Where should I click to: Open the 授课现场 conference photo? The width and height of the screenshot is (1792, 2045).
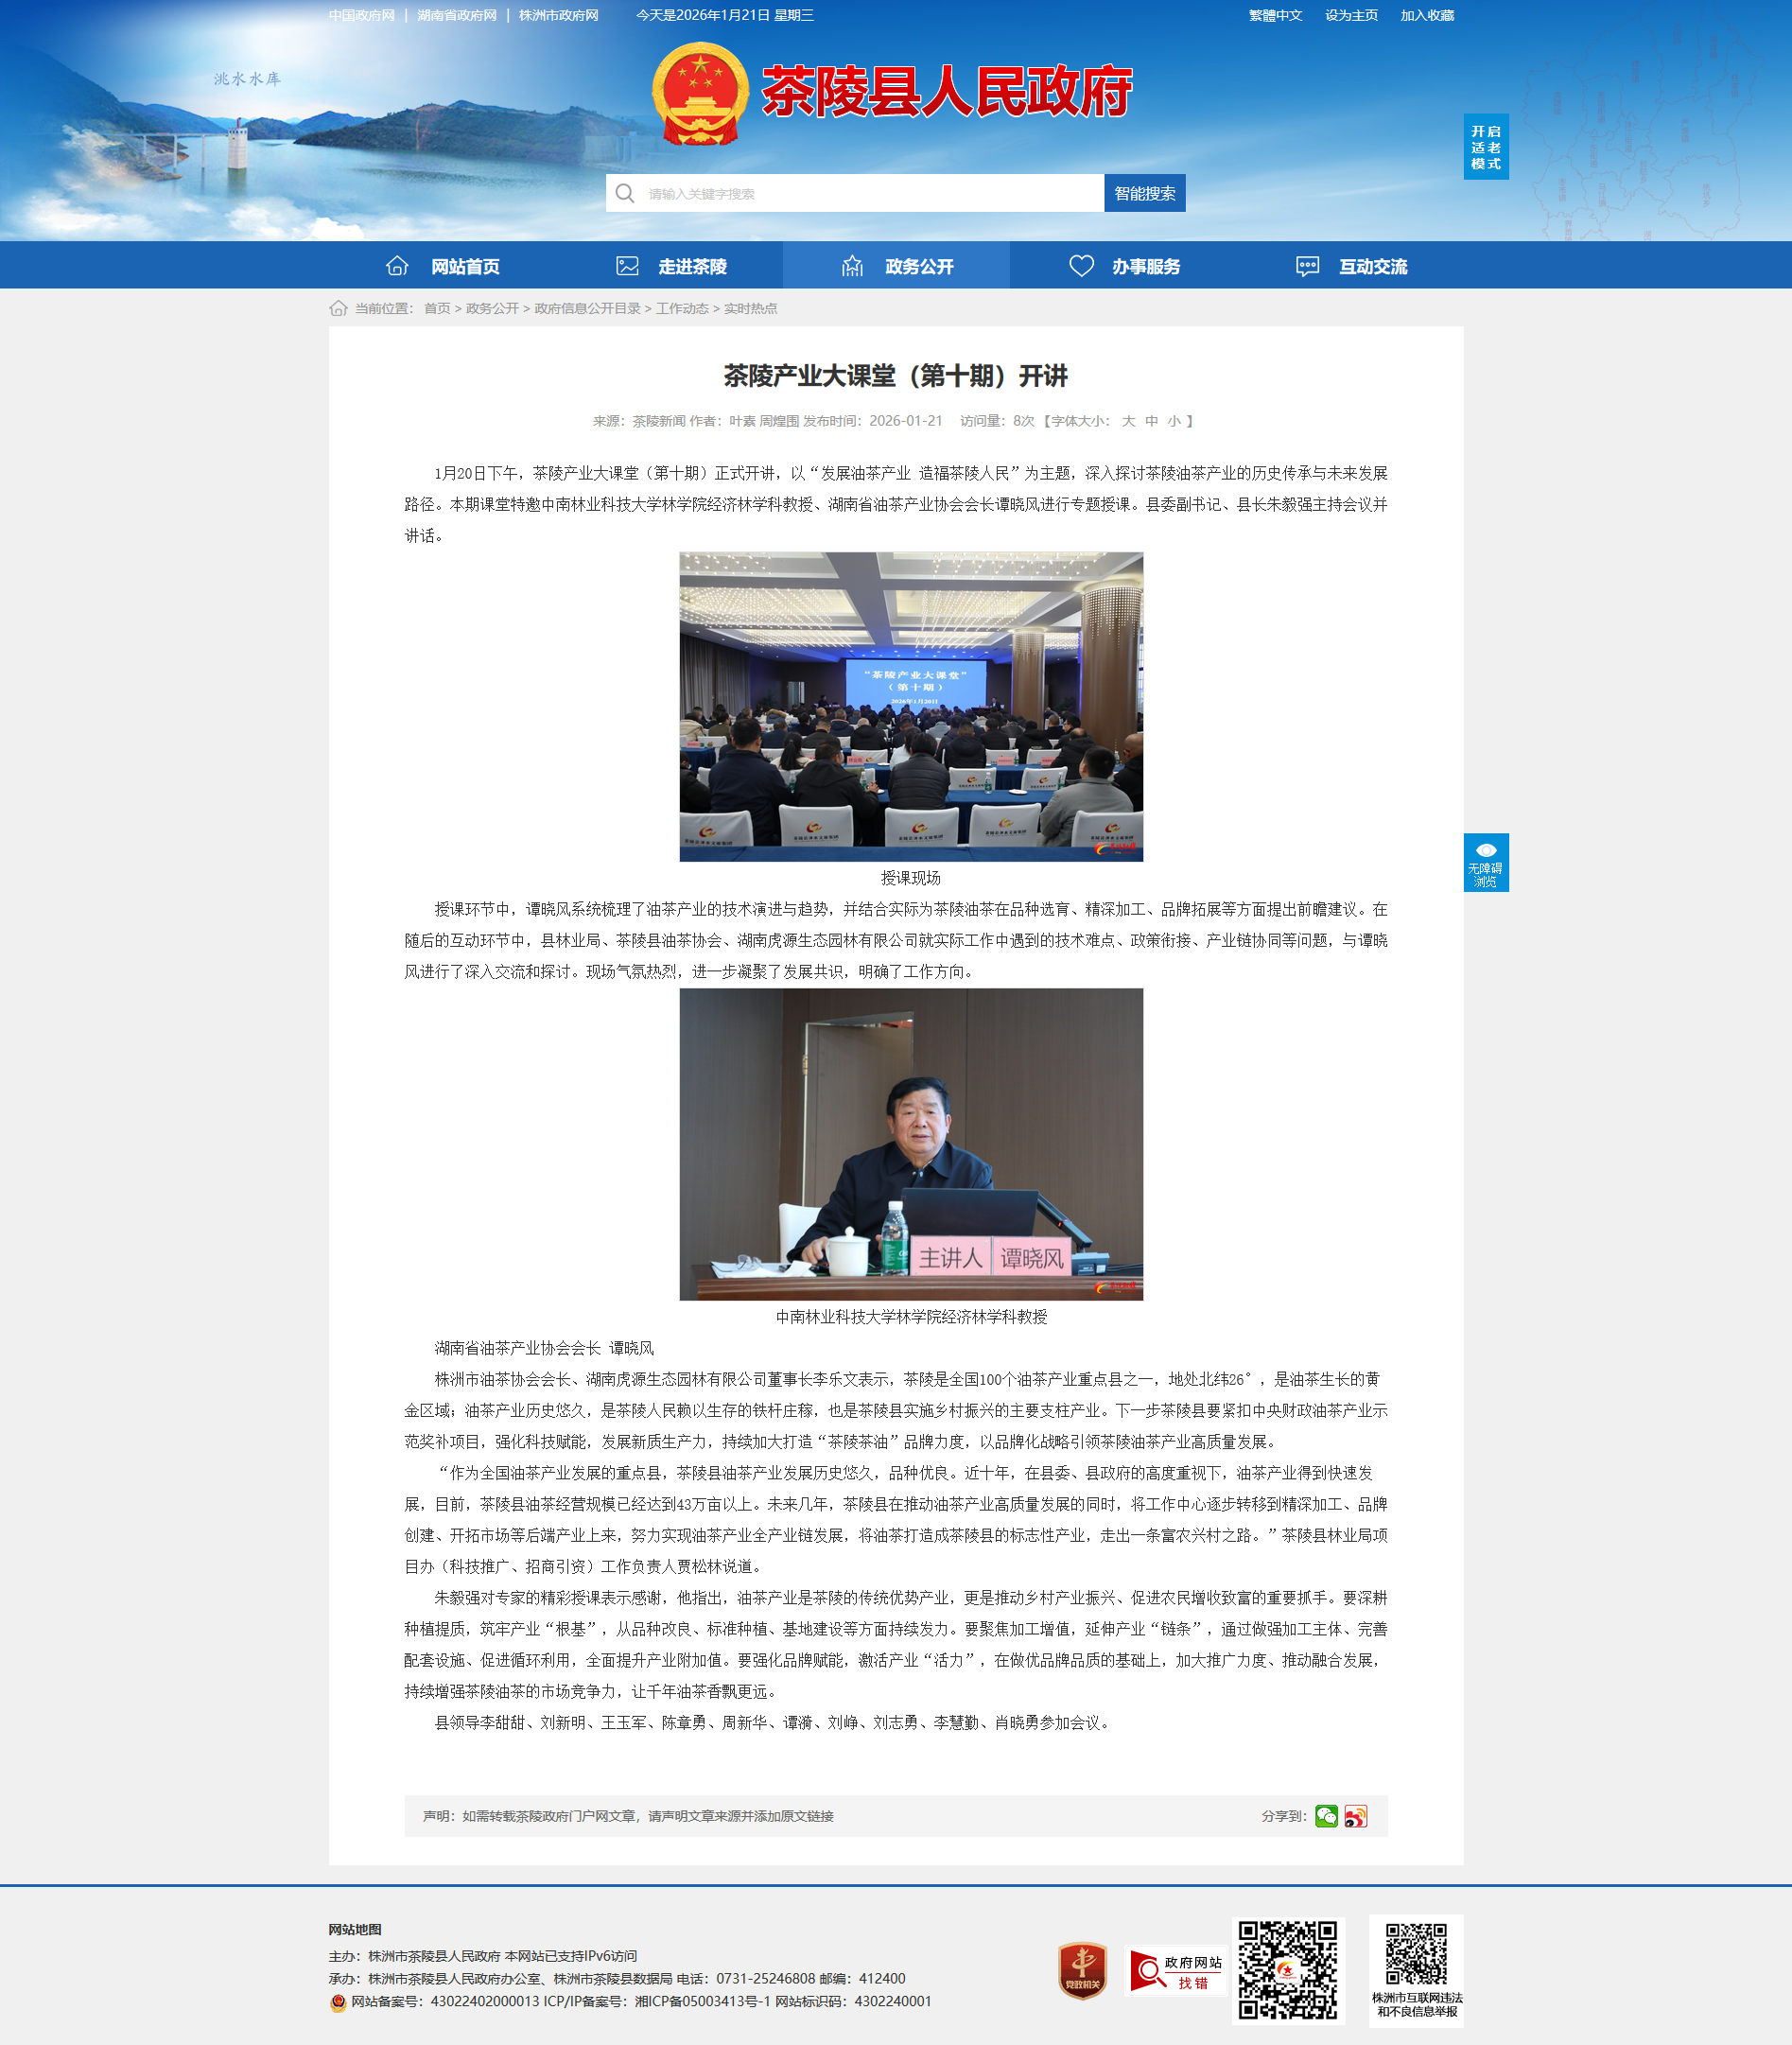(911, 706)
